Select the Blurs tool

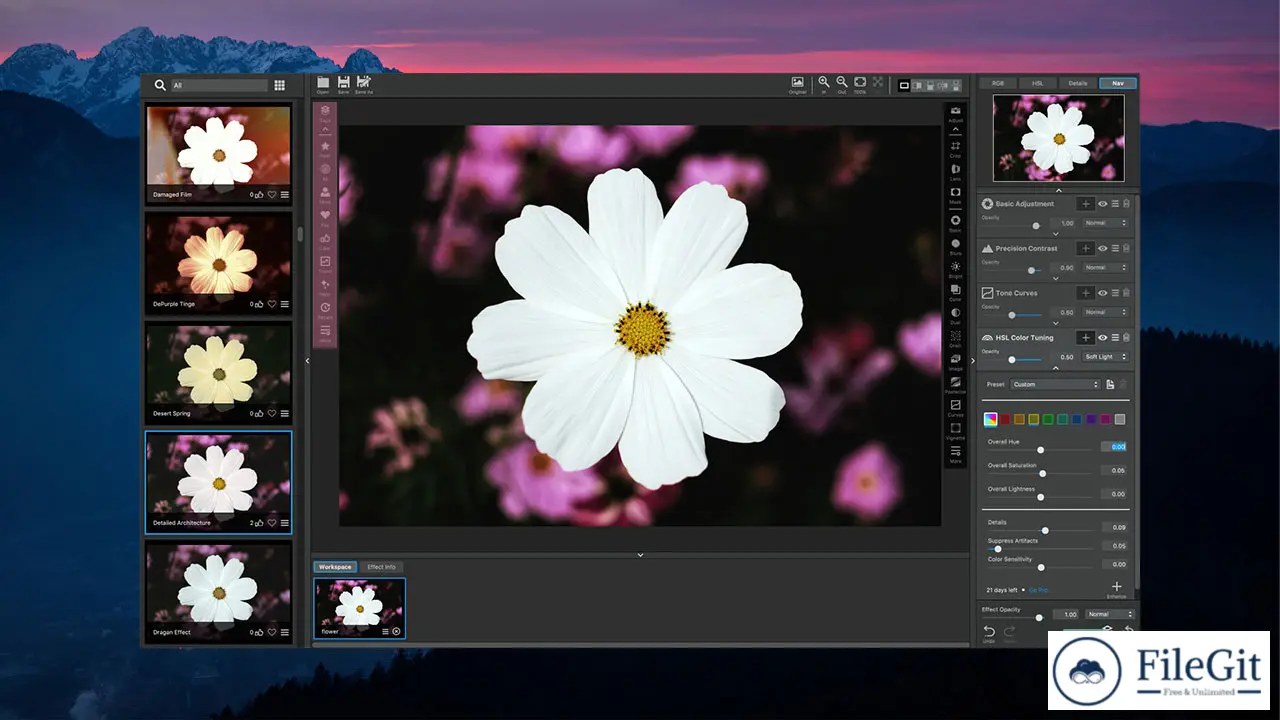pyautogui.click(x=955, y=243)
